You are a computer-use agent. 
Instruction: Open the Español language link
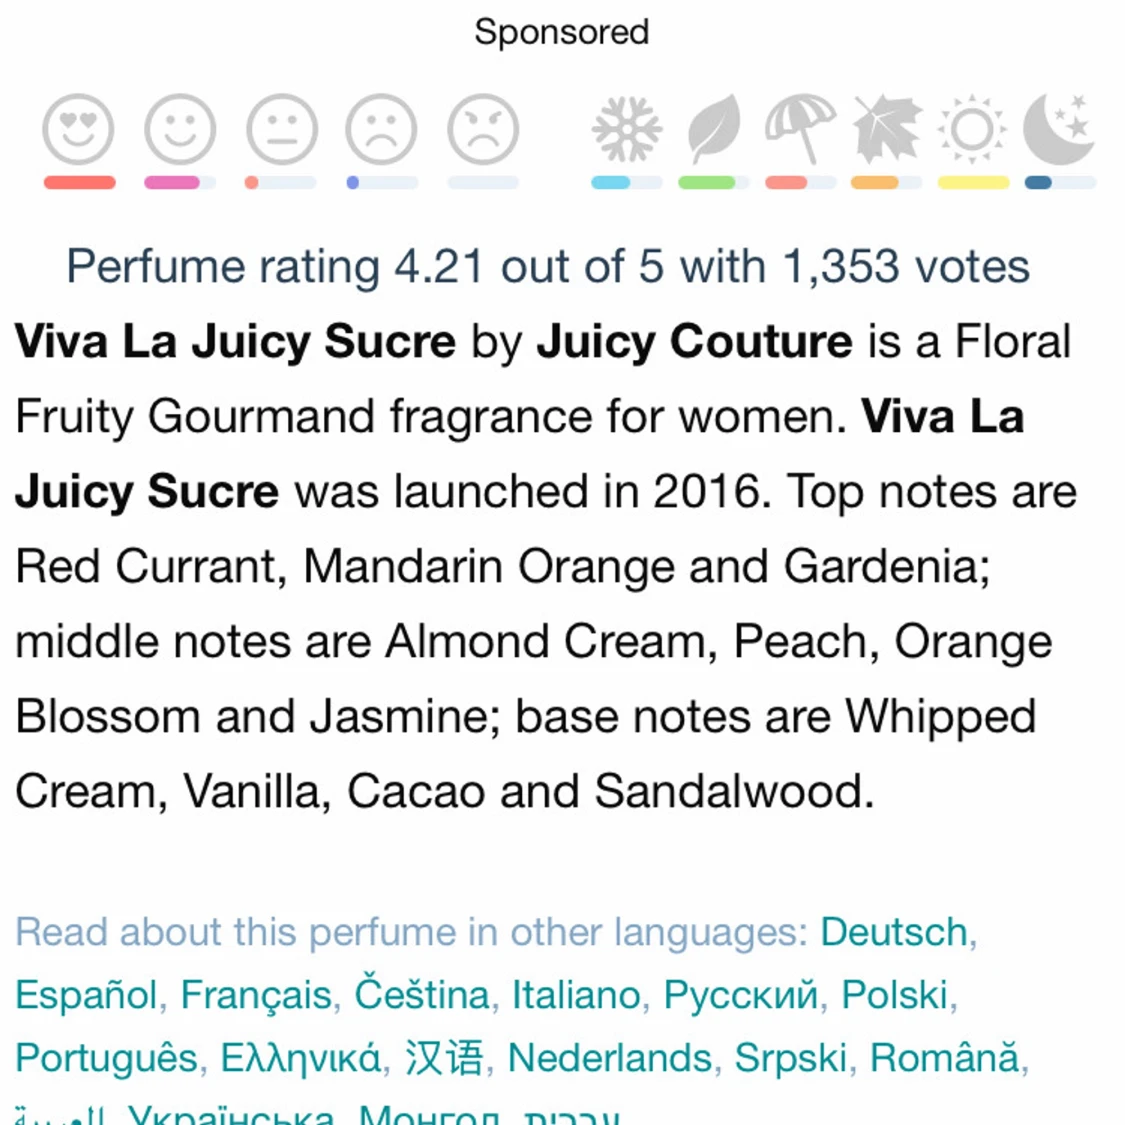pos(86,995)
